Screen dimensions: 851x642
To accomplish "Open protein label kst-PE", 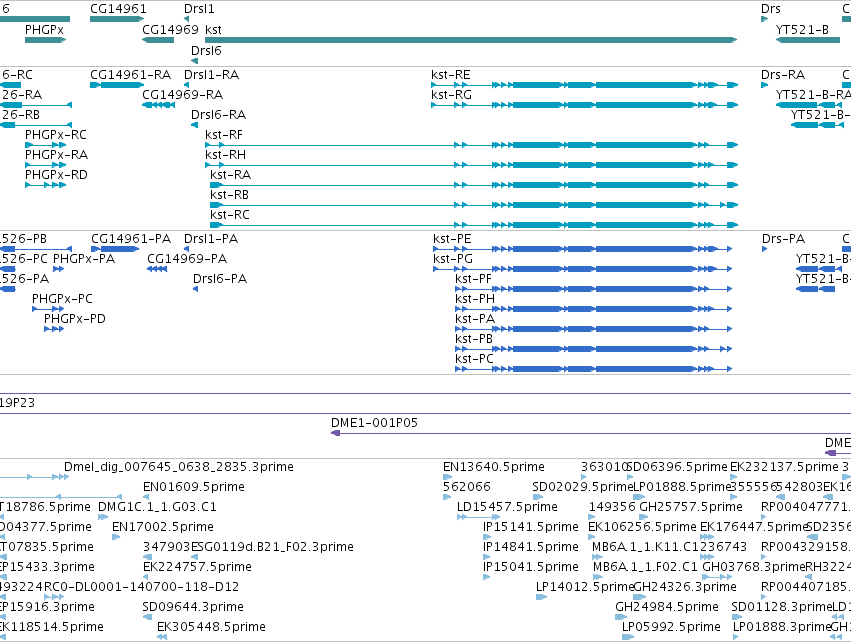I will pyautogui.click(x=452, y=239).
